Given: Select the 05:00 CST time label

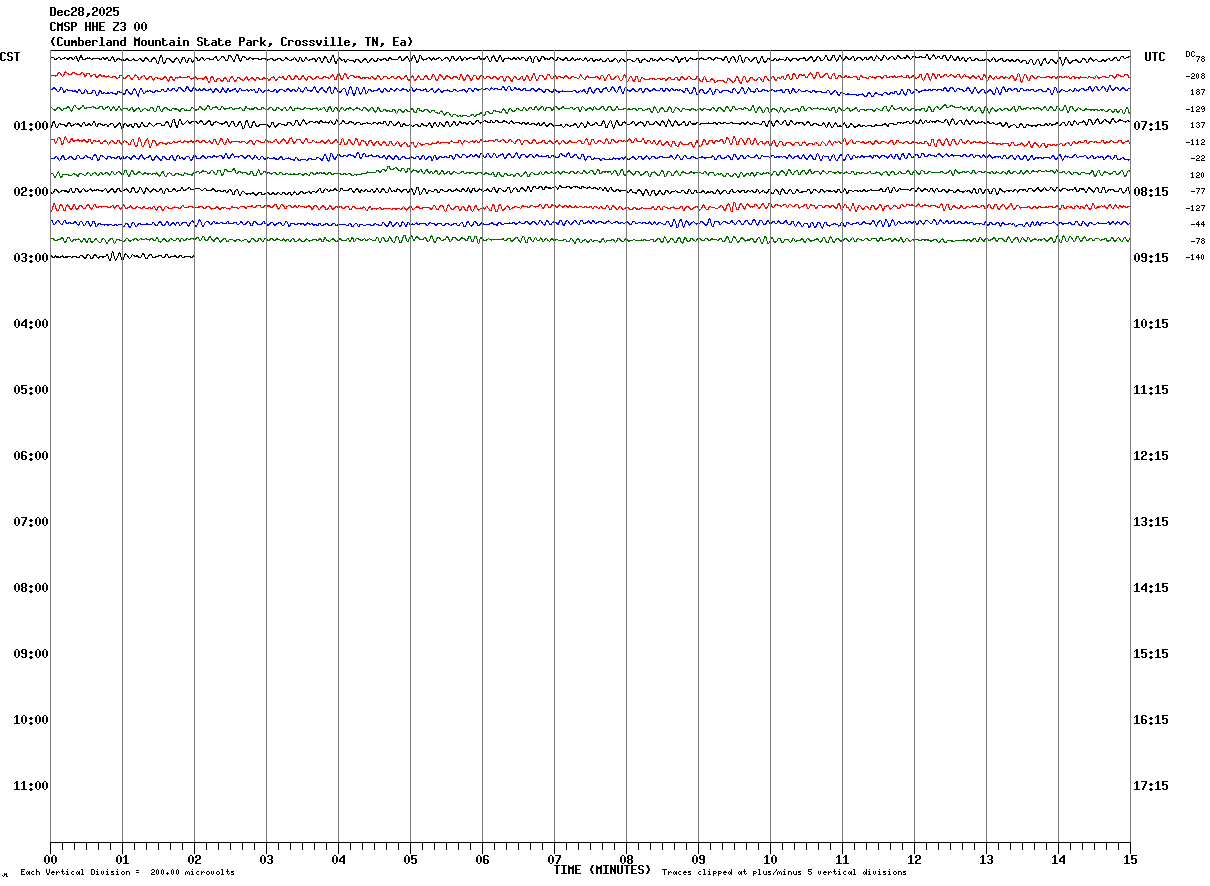Looking at the screenshot, I should pos(31,390).
